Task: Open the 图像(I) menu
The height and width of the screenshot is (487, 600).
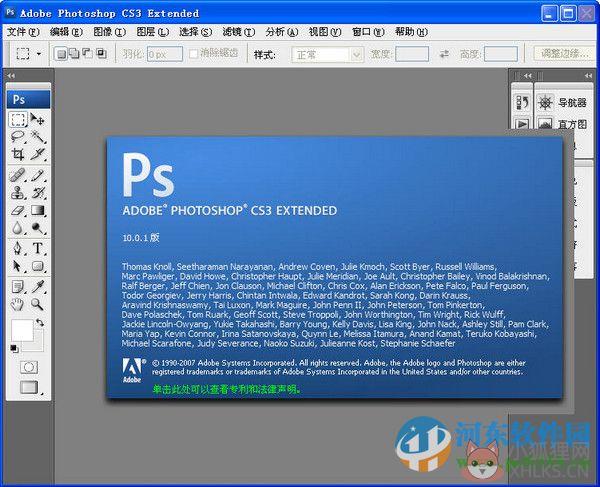Action: click(109, 32)
